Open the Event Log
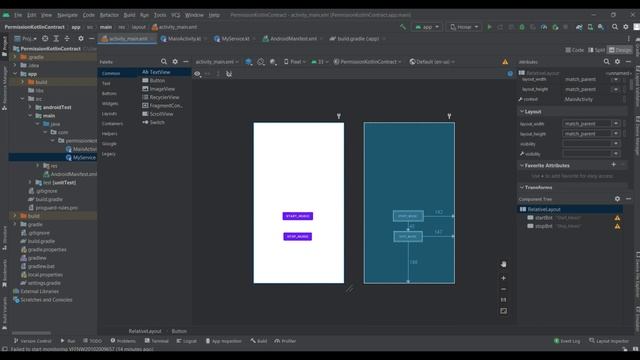The width and height of the screenshot is (640, 360). [567, 341]
